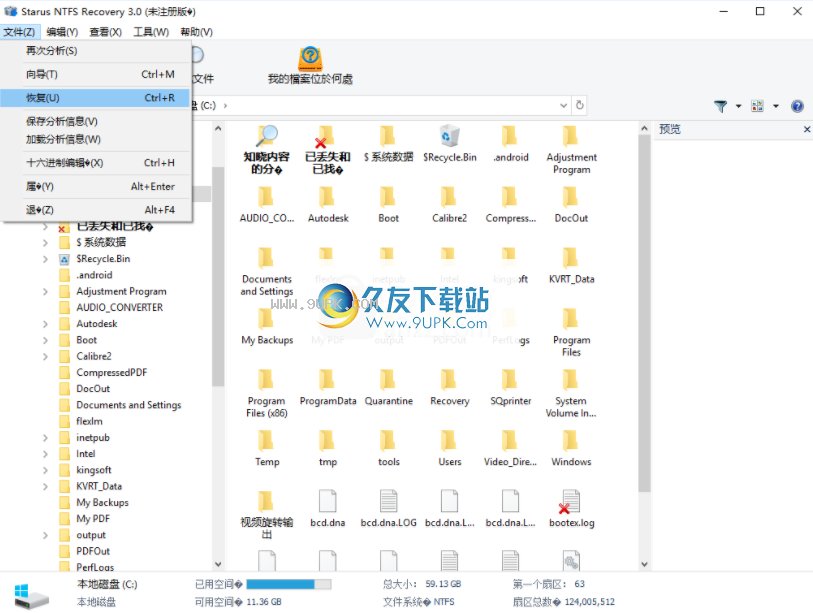The height and width of the screenshot is (613, 813).
Task: Open the 知晓内容的分区 magnifier icon in file grid
Action: tap(267, 136)
